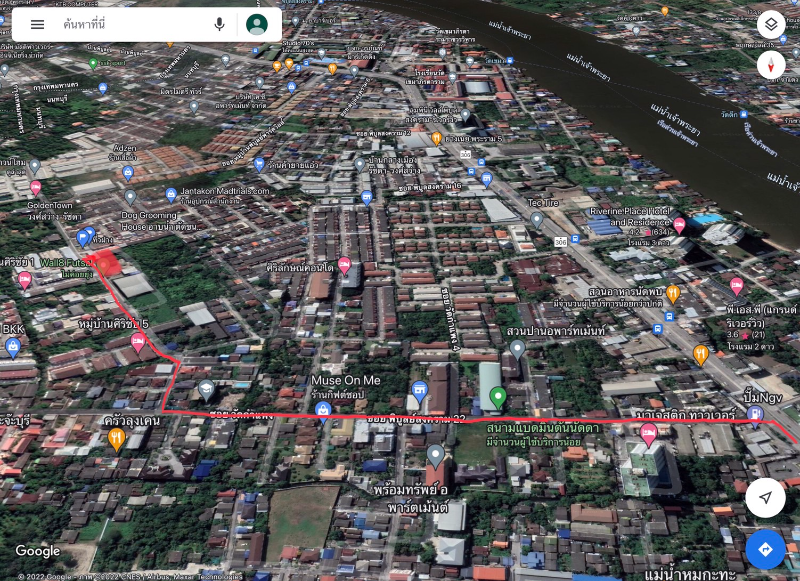The image size is (800, 581).
Task: Select the หมู่บ้านศิริชัย 5 hotel pin
Action: point(139,343)
